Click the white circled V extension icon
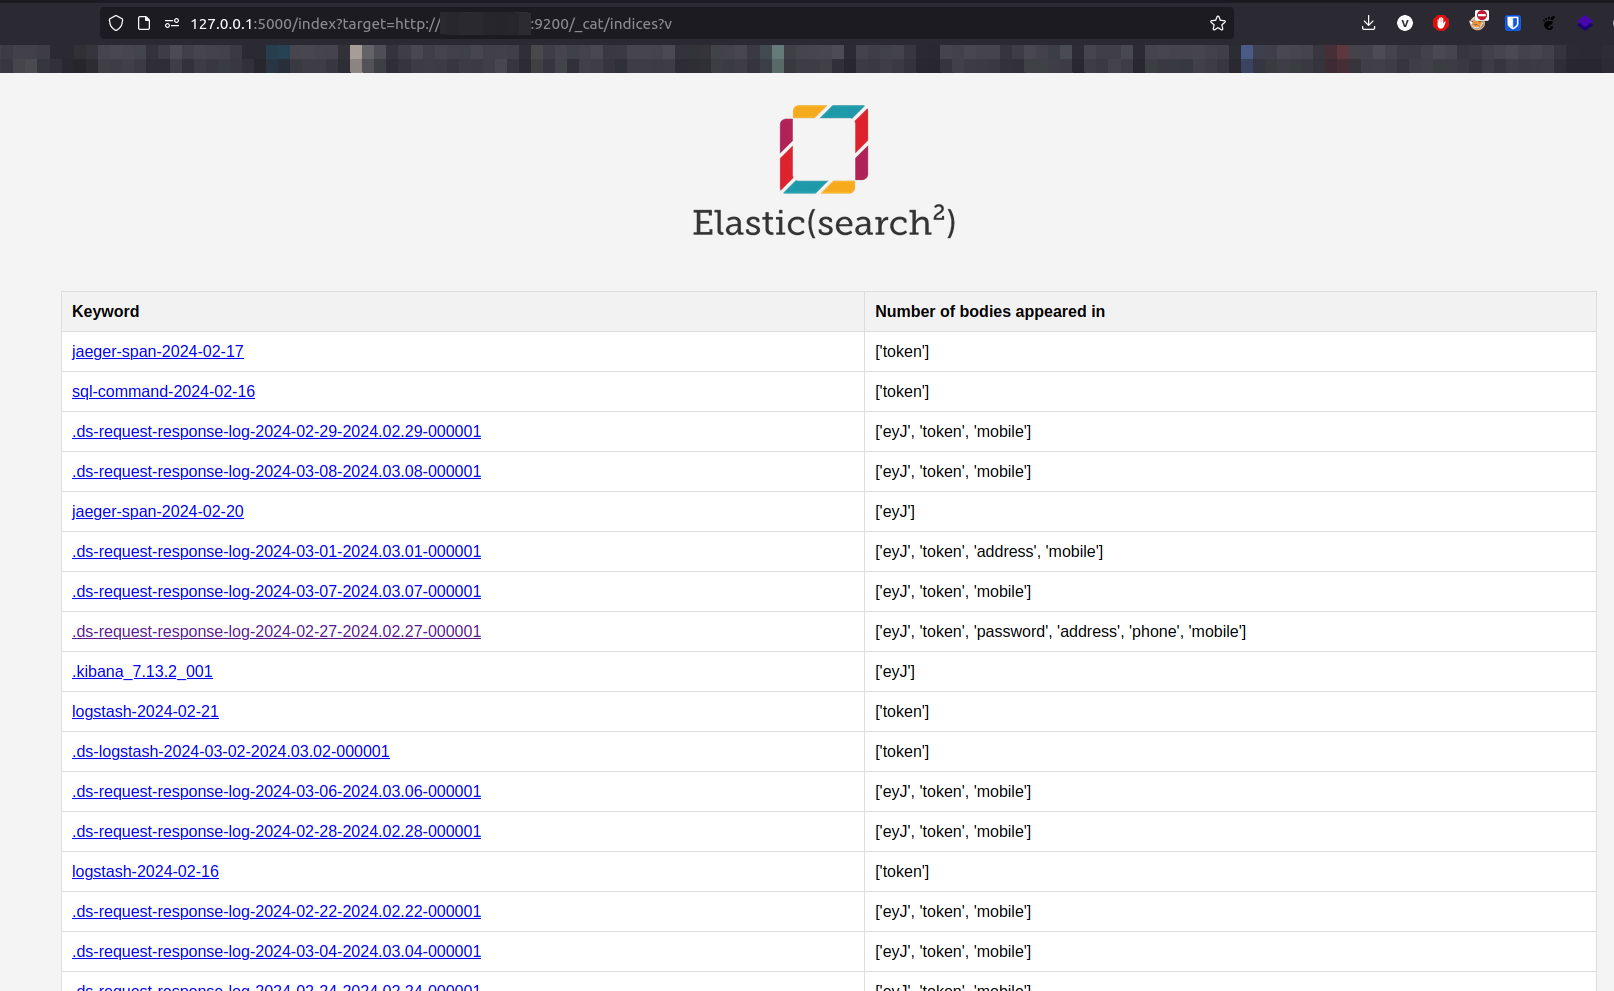 (1405, 23)
